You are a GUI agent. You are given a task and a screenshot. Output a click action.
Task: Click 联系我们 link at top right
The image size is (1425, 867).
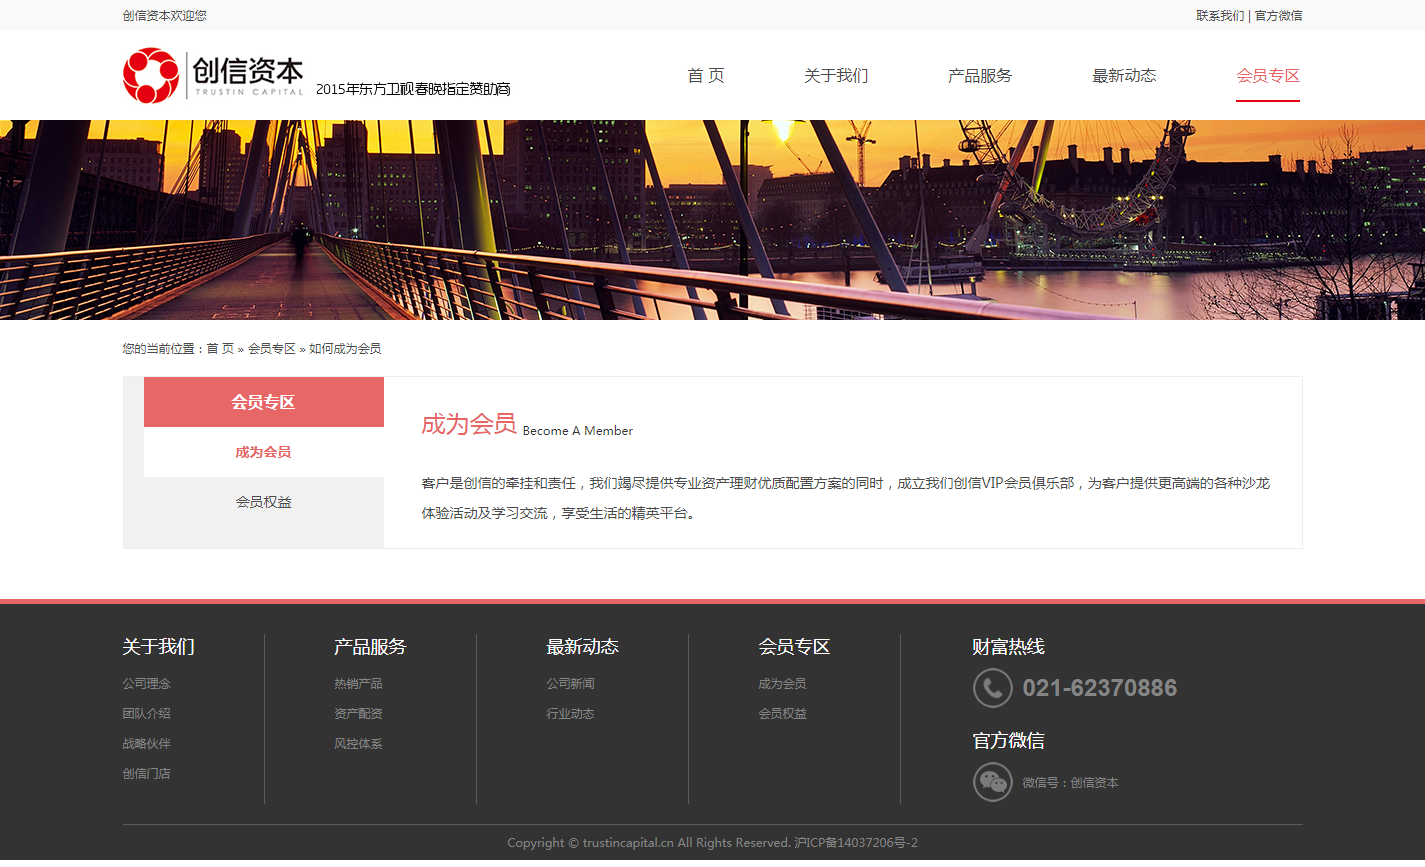pos(1220,16)
